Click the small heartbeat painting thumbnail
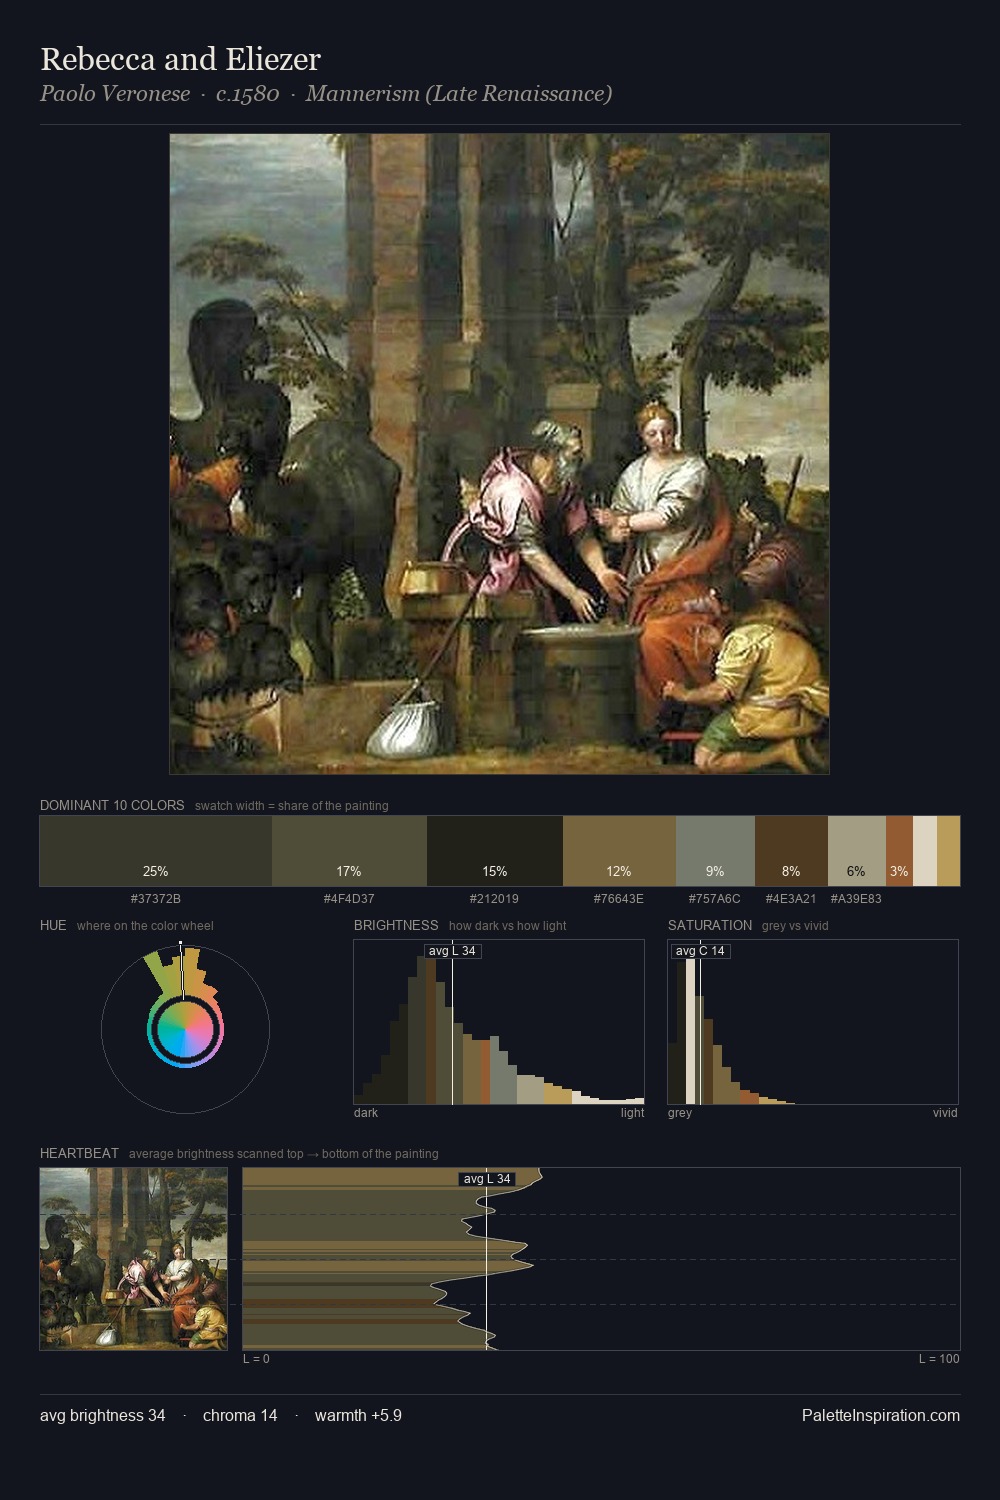Screen dimensions: 1000x1500 (x=133, y=1259)
